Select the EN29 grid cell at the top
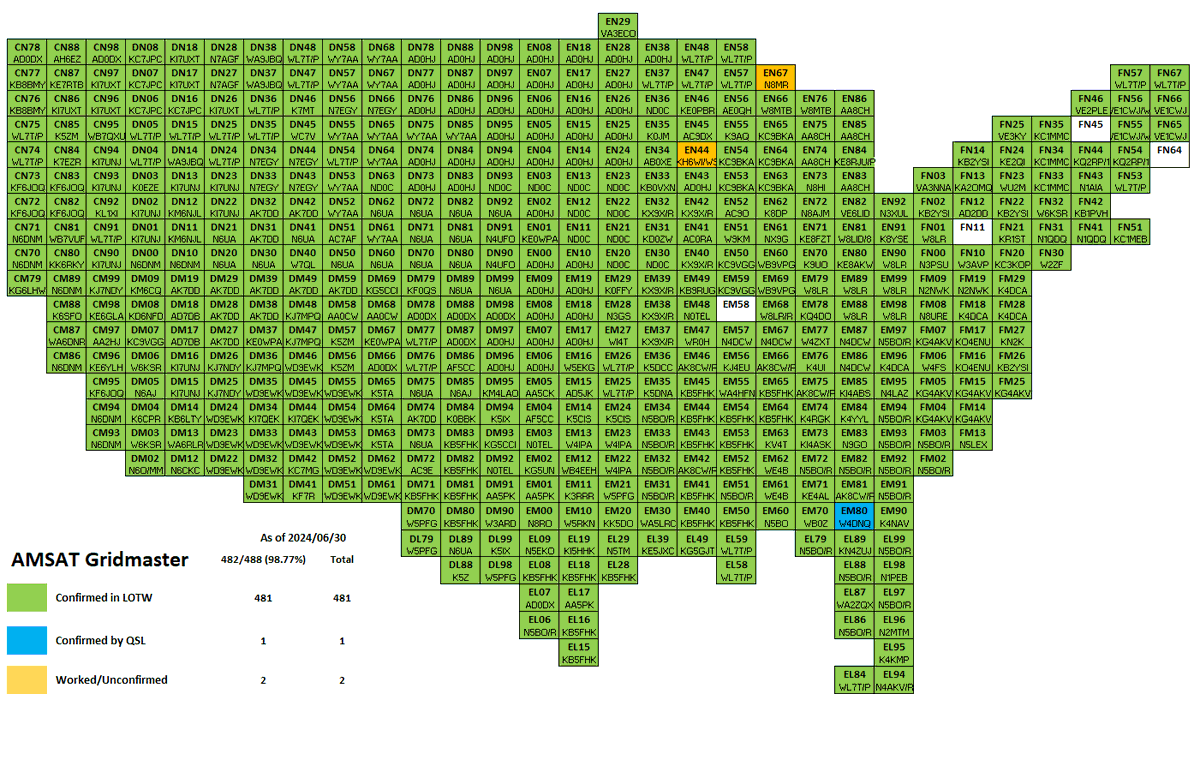Viewport: 1200px width, 760px height. (x=618, y=27)
